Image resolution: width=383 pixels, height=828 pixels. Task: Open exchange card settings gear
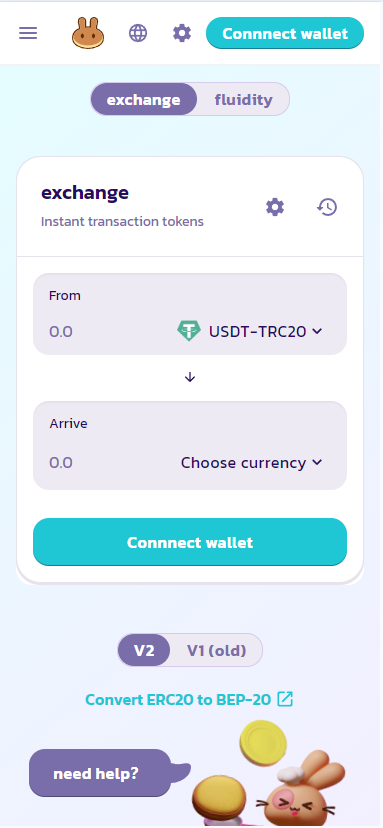(x=275, y=207)
